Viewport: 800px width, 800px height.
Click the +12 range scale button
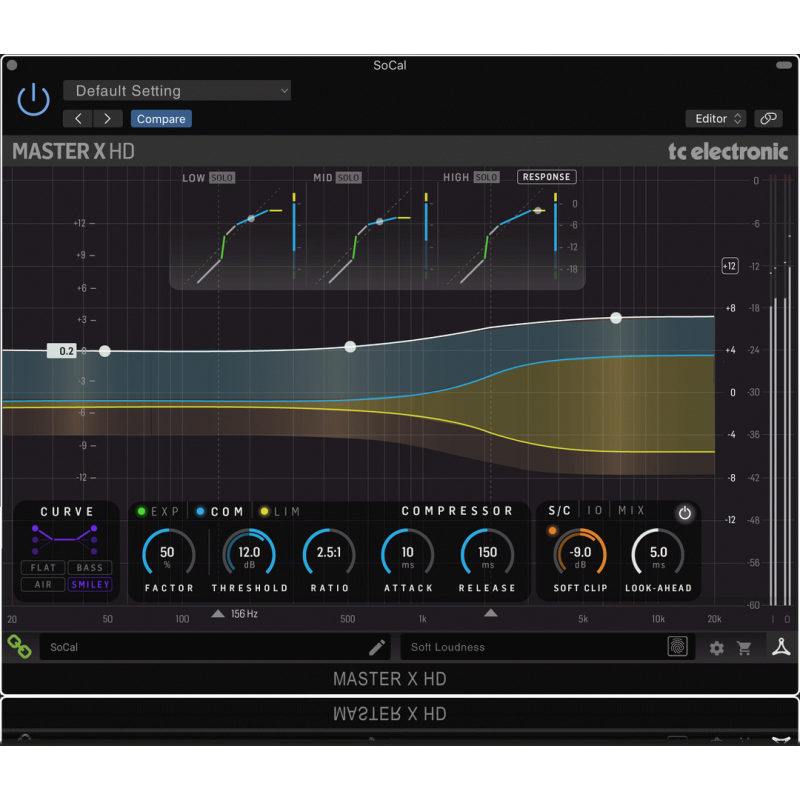[x=730, y=266]
